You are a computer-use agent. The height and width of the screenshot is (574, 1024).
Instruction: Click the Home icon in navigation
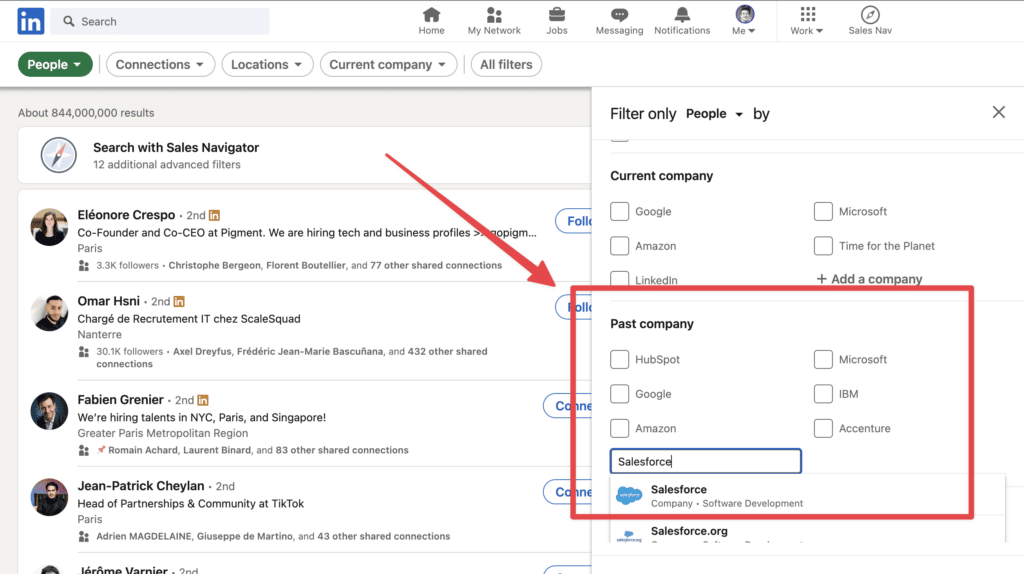tap(431, 14)
